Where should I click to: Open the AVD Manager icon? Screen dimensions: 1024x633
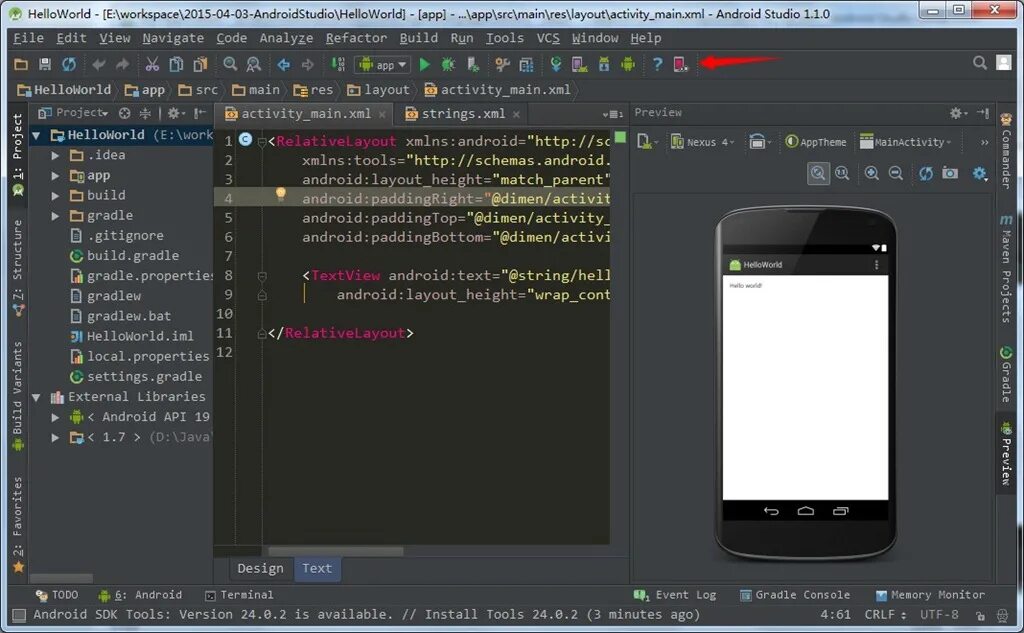coord(579,64)
